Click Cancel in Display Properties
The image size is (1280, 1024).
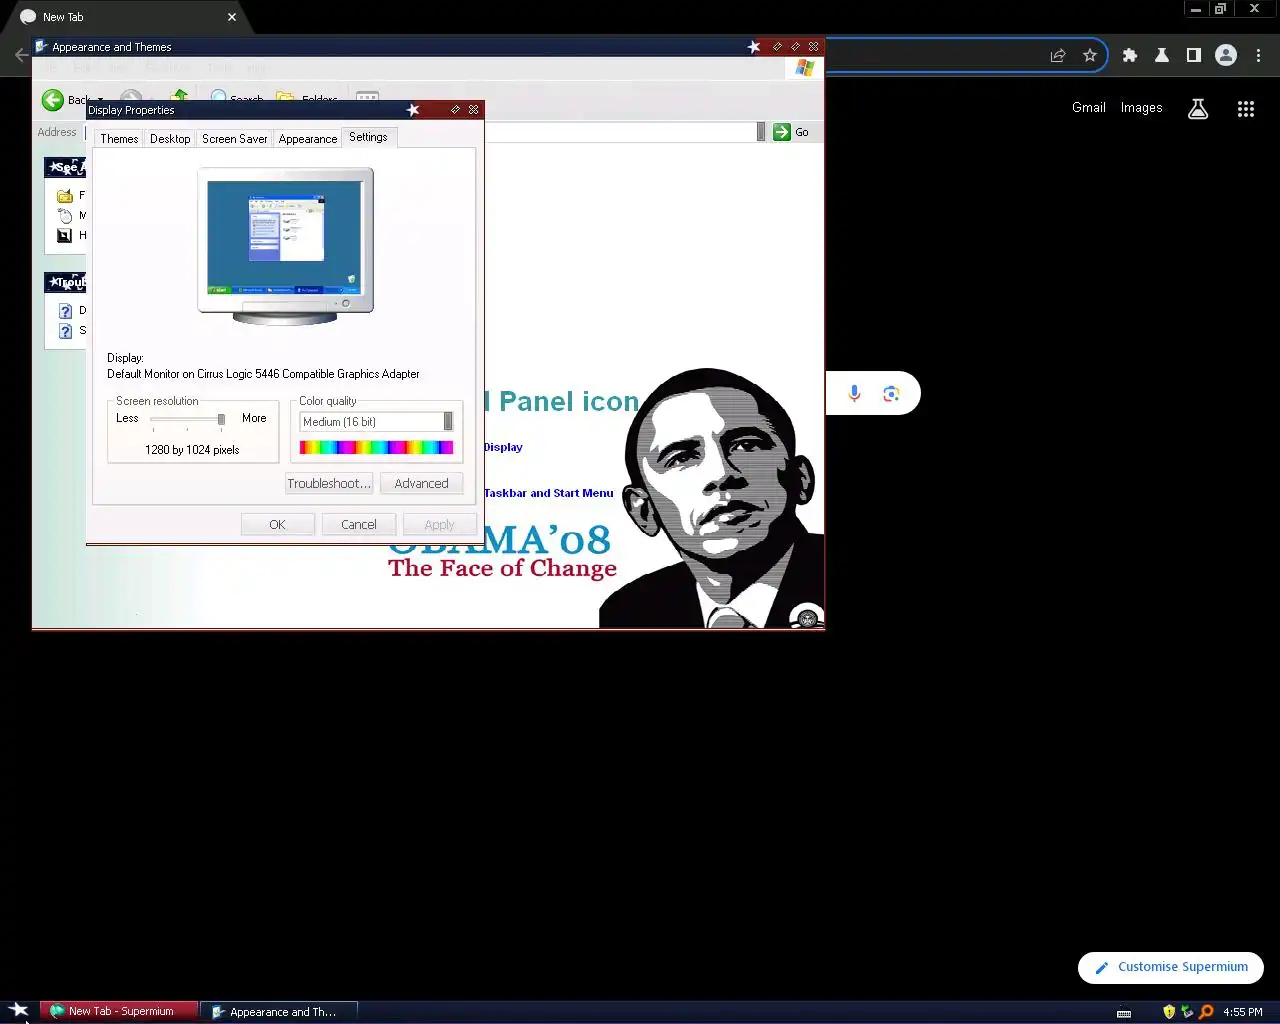359,524
